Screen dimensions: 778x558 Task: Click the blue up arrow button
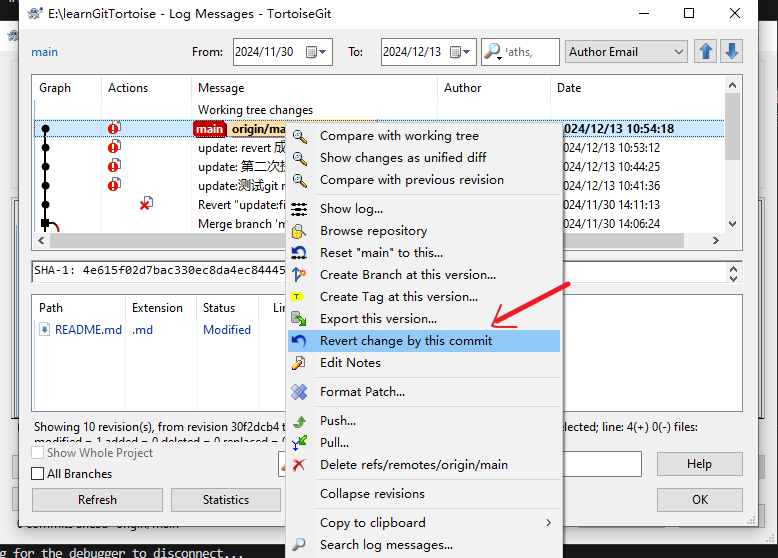pyautogui.click(x=707, y=52)
